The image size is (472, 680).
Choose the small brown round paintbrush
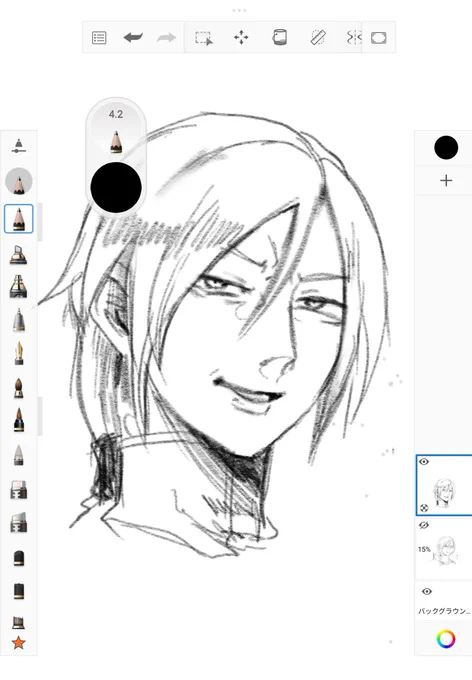point(18,388)
